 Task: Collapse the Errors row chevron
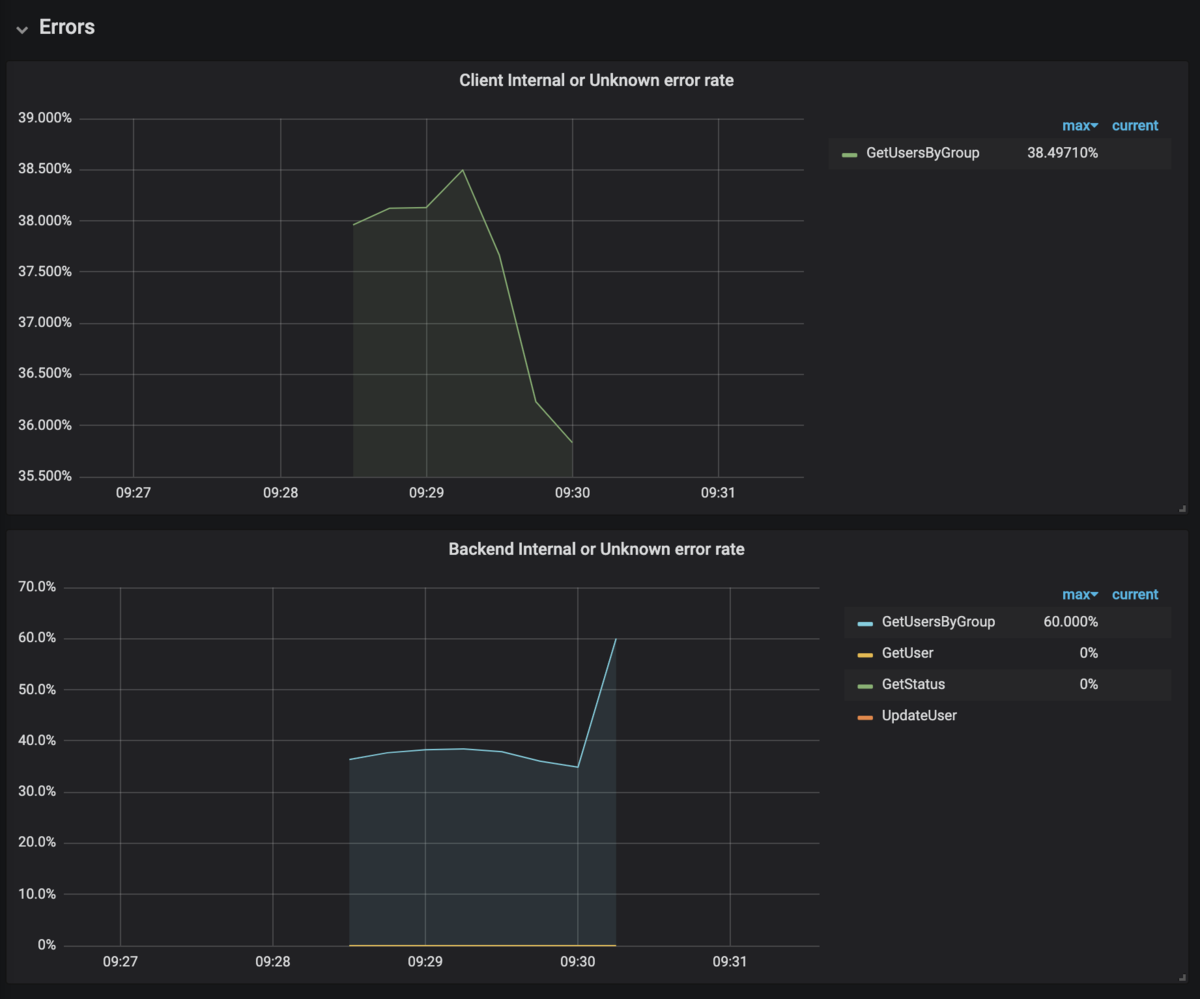(x=22, y=30)
